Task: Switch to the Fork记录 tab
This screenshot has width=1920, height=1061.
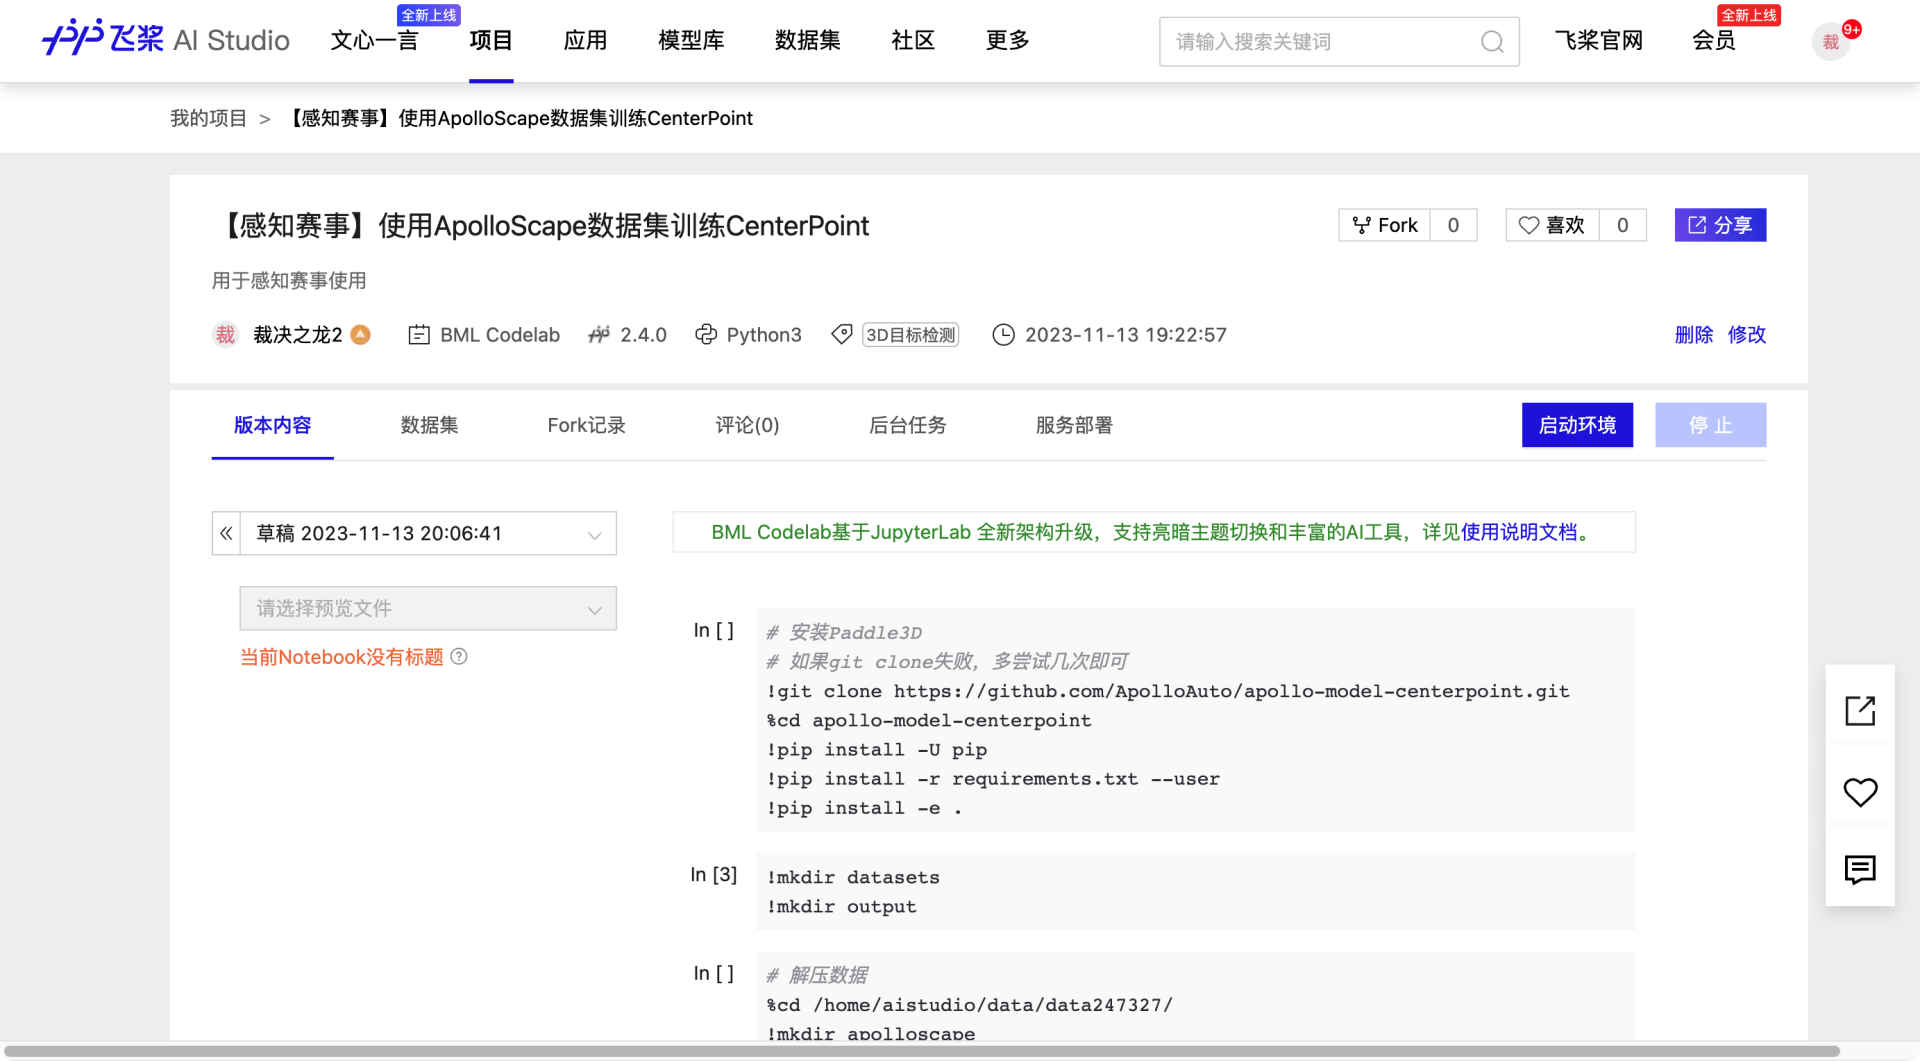Action: coord(586,425)
